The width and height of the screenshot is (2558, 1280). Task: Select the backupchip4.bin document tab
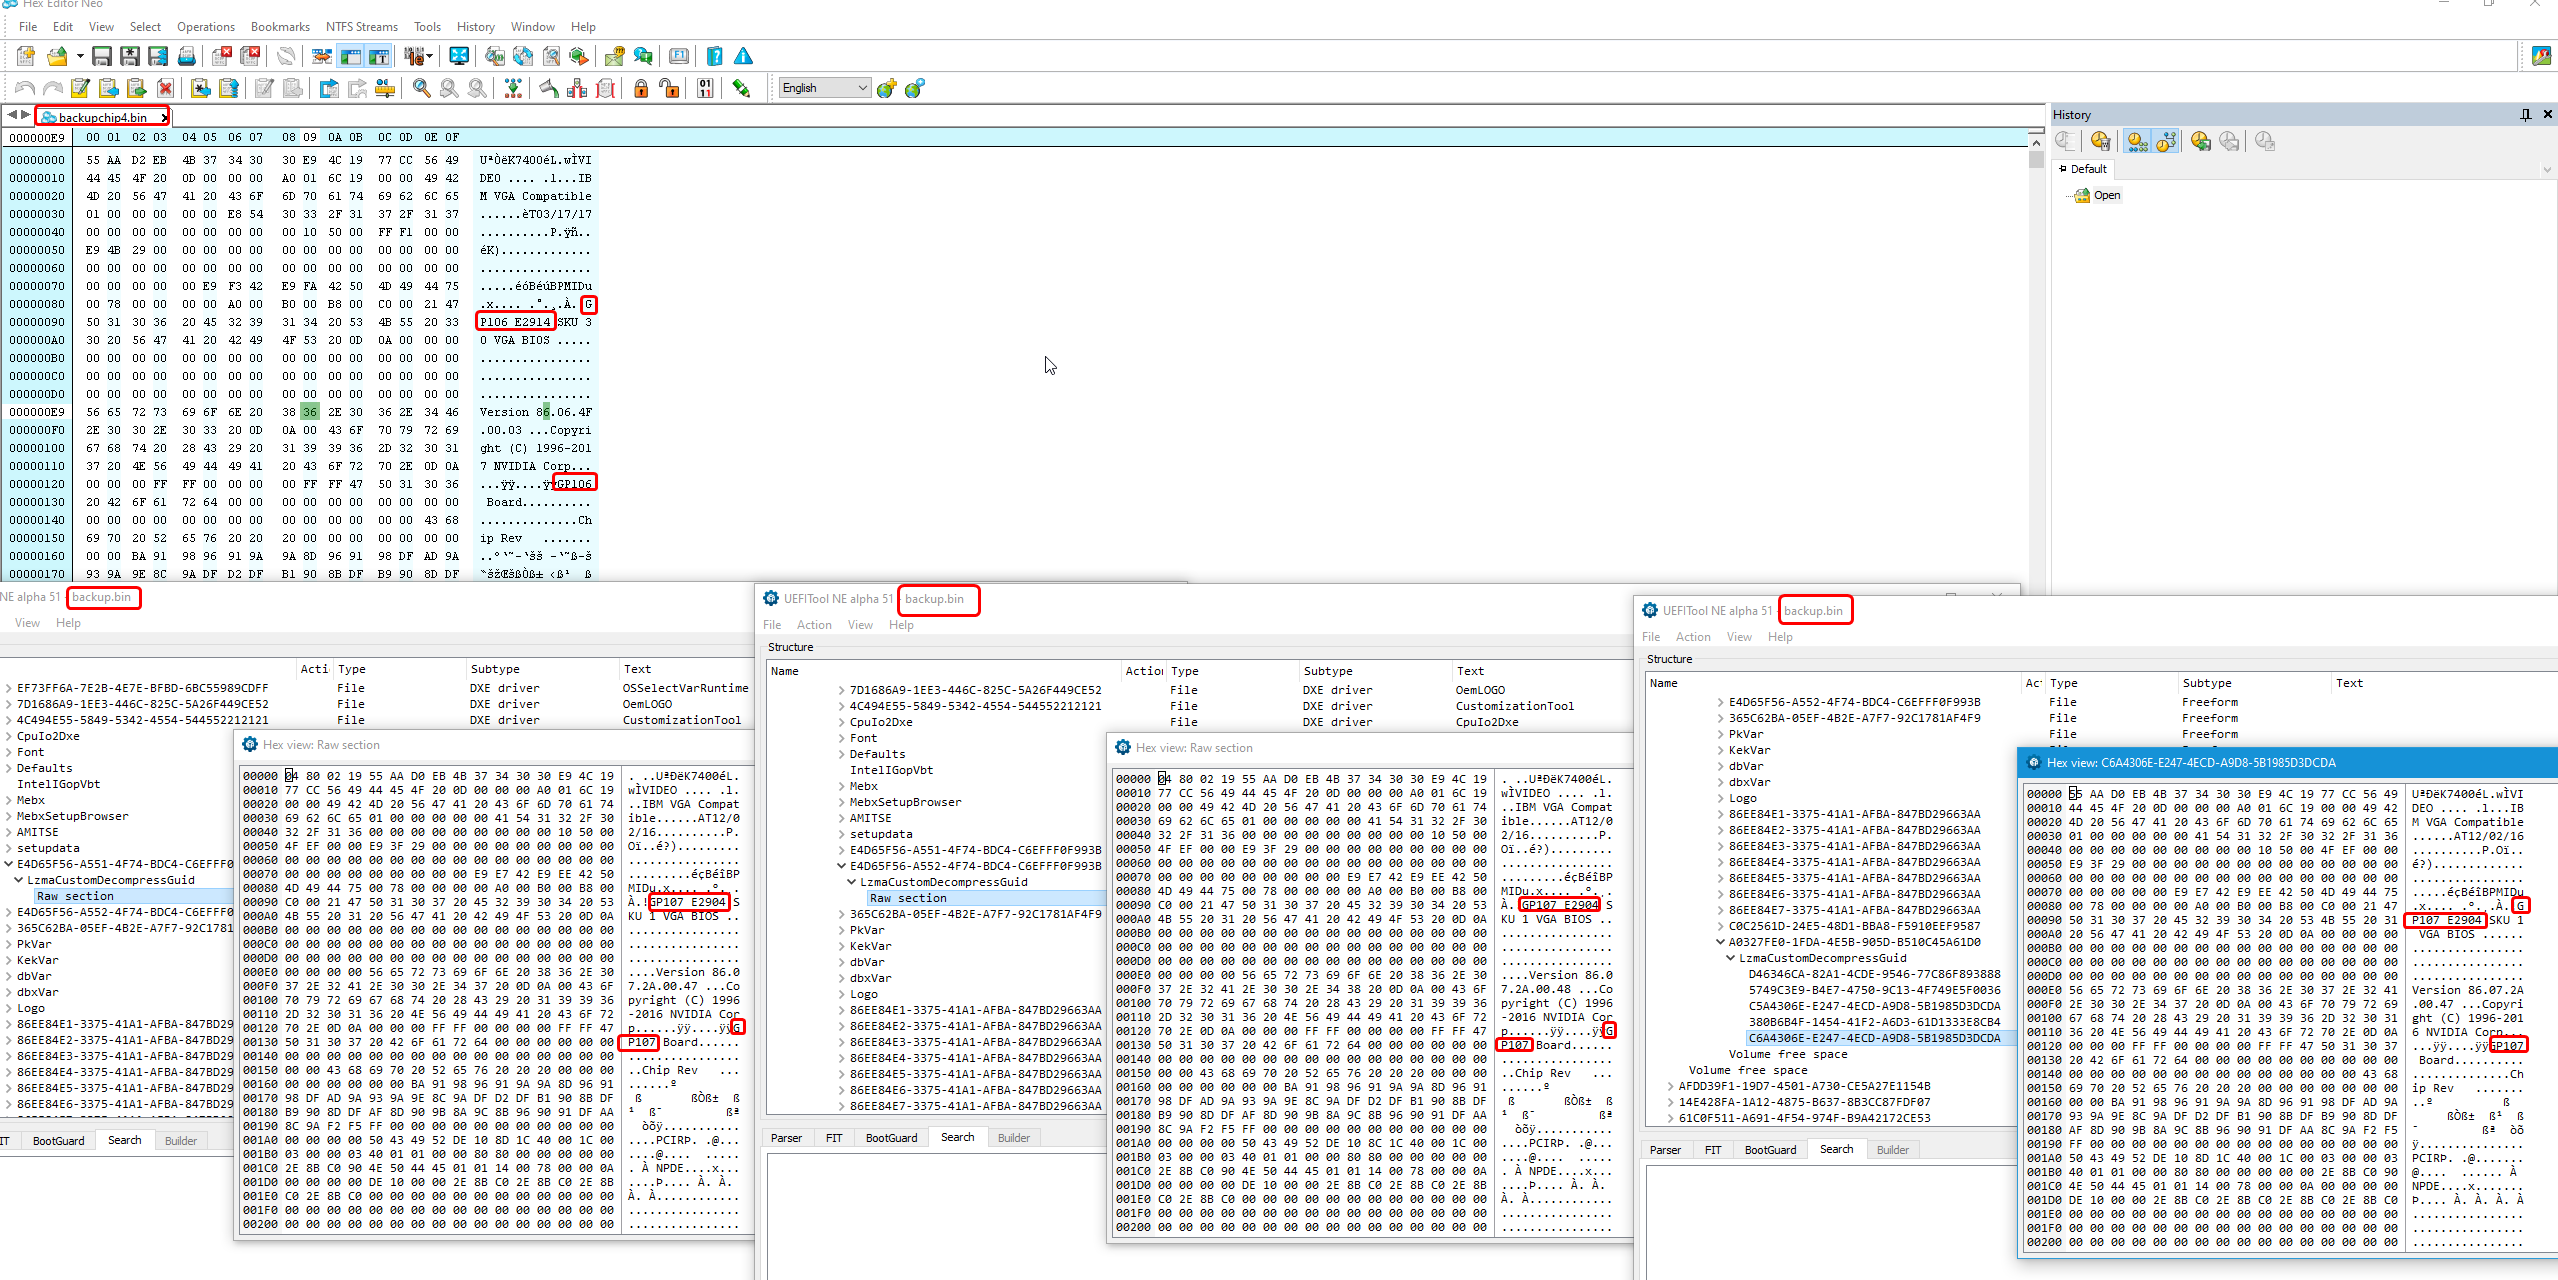102,117
